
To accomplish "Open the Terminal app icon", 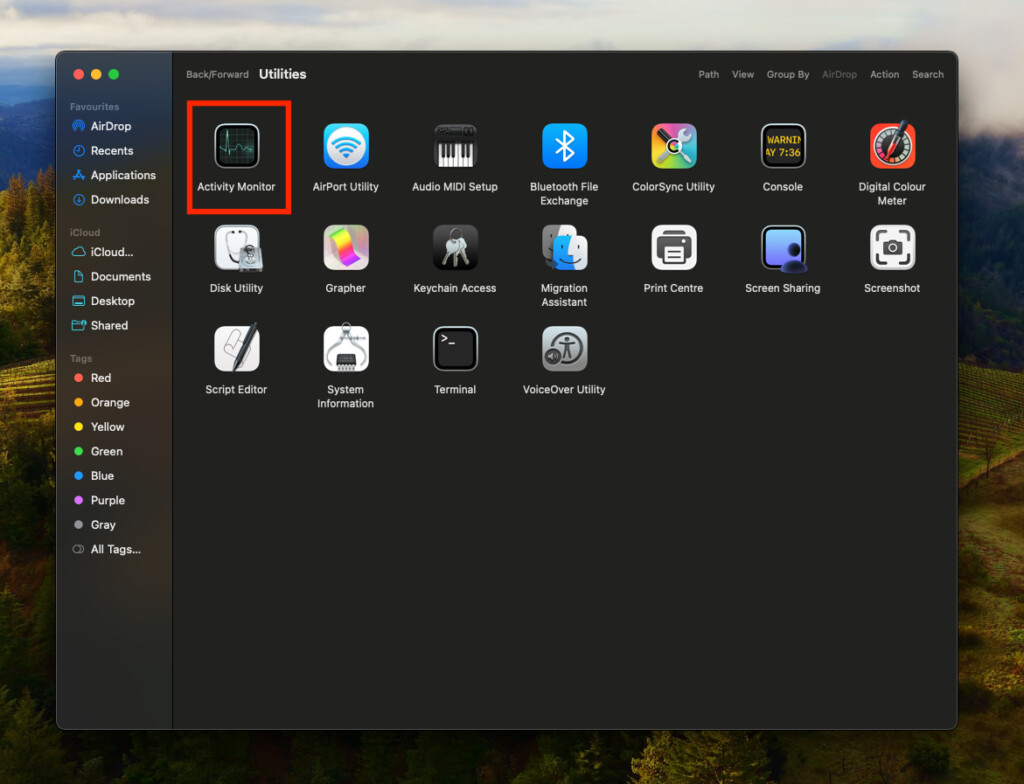I will coord(455,349).
